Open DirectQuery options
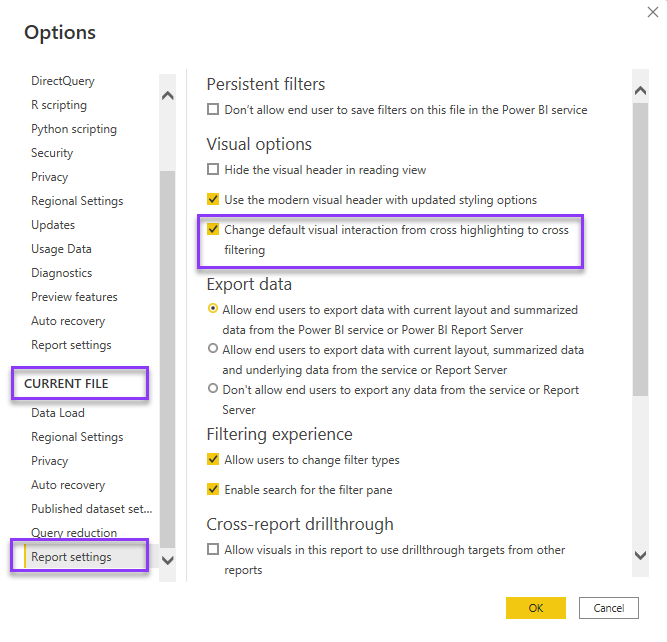667x642 pixels. tap(63, 81)
